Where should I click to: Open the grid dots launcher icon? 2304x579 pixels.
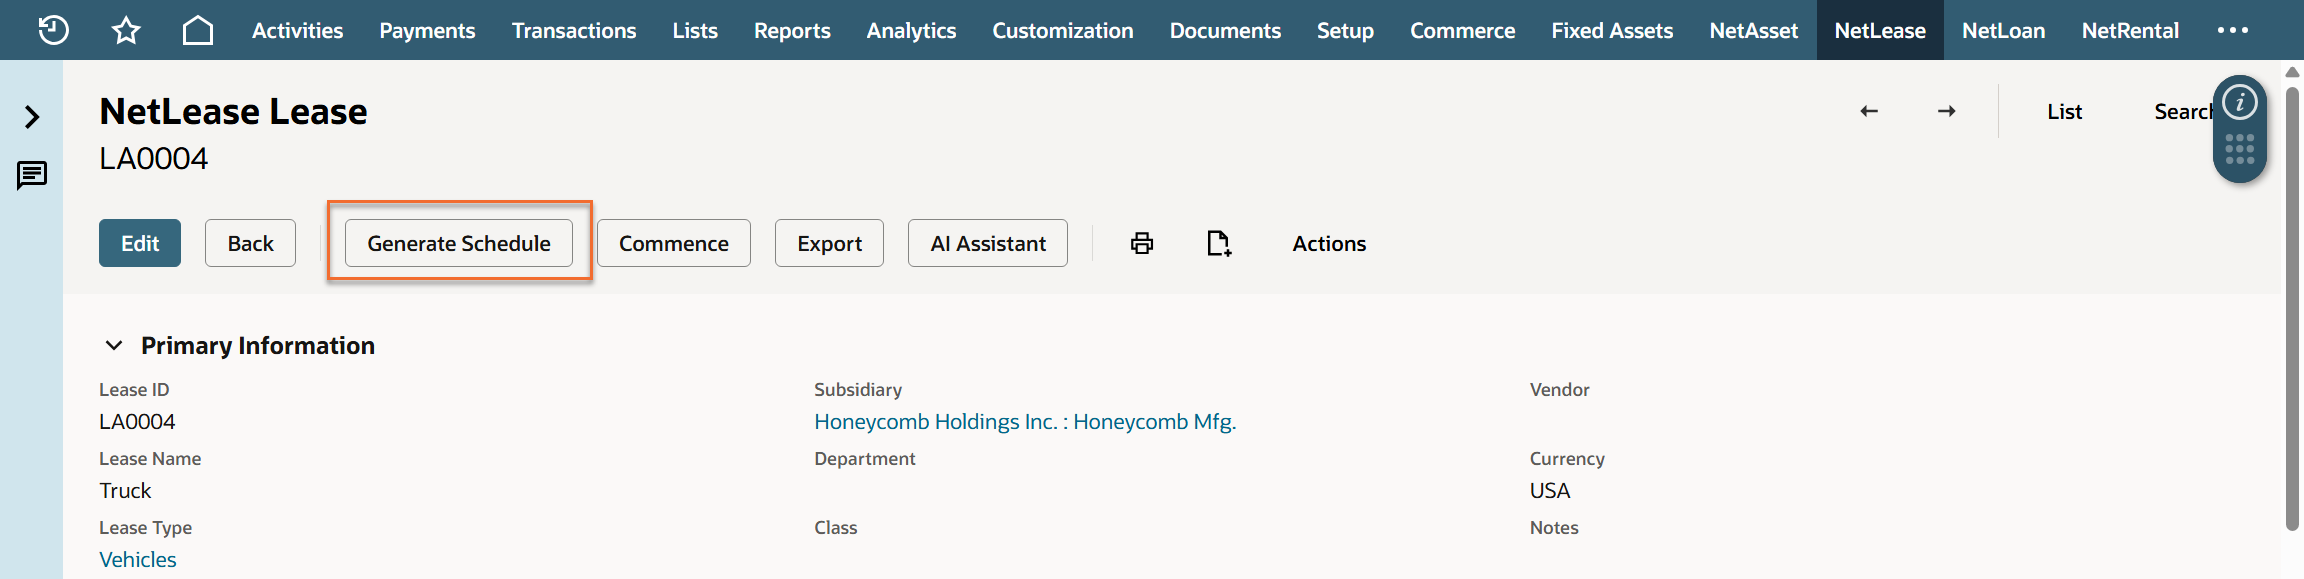(x=2240, y=150)
